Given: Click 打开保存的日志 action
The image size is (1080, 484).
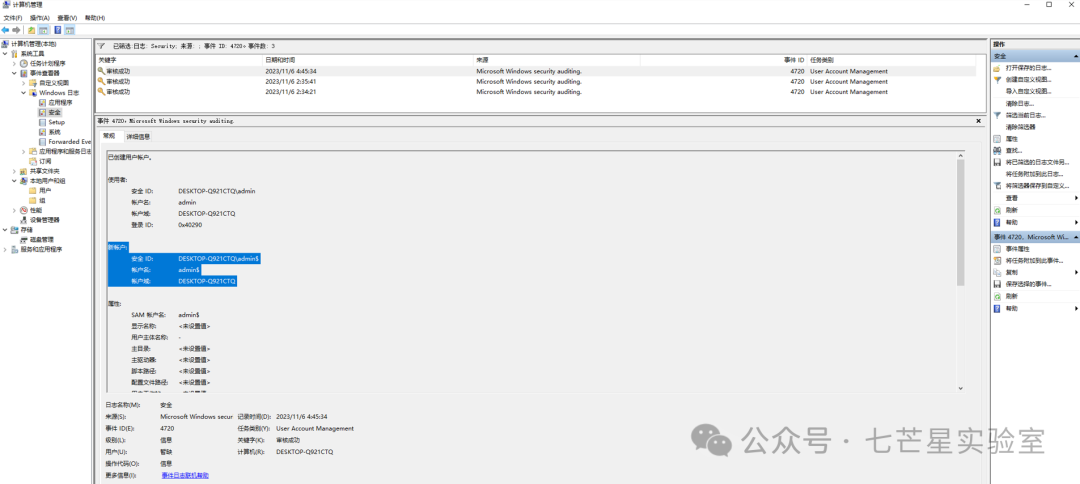Looking at the screenshot, I should (x=1028, y=68).
